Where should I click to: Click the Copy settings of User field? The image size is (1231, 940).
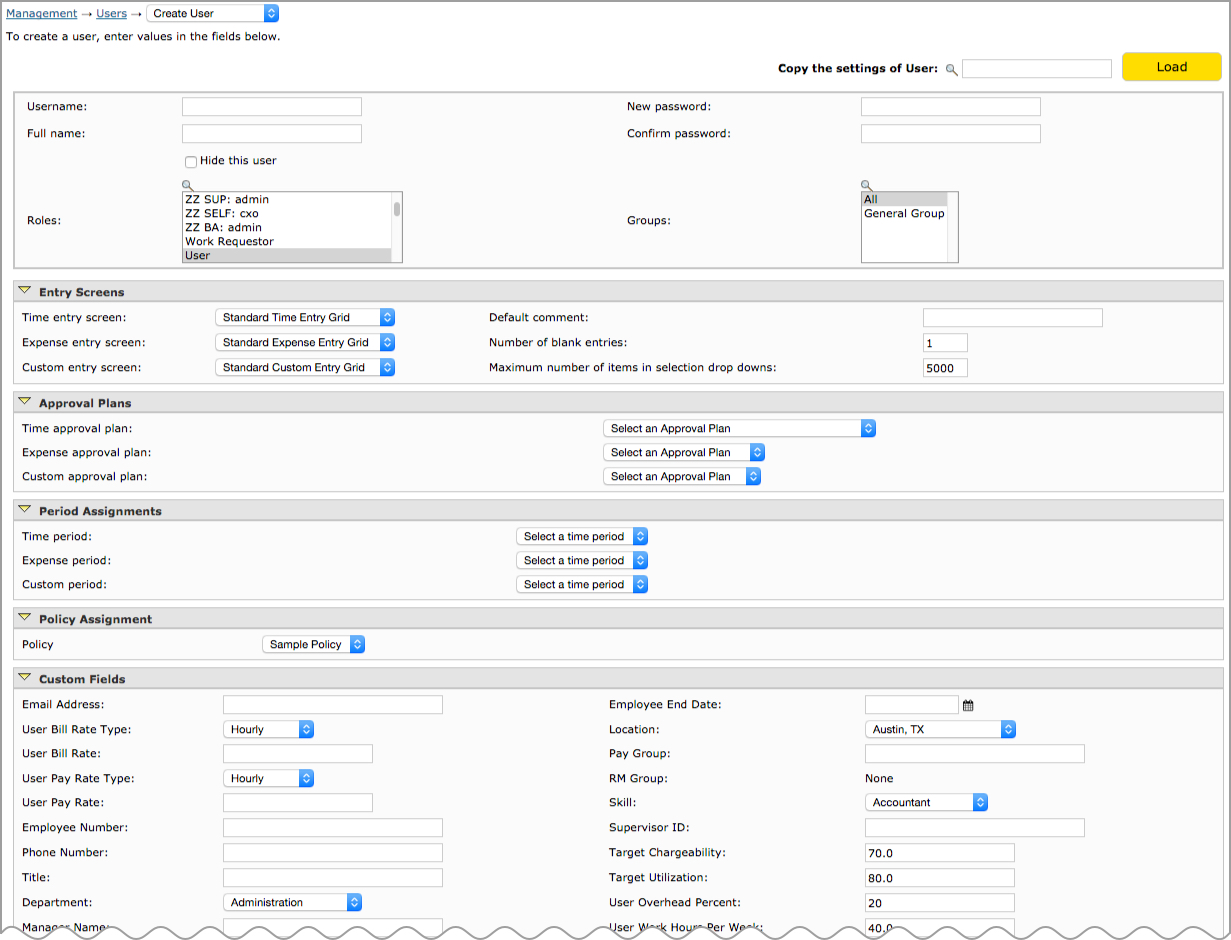[1037, 69]
